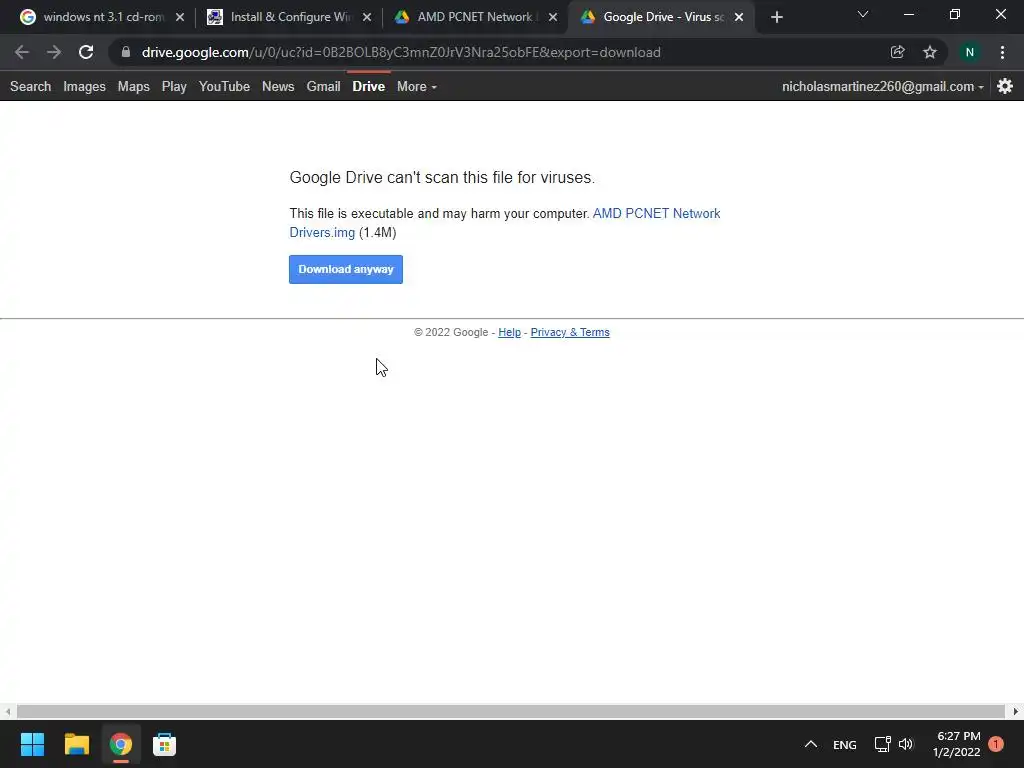Switch to the 'AMD PCNET Network' tab
Viewport: 1024px width, 768px height.
pos(475,18)
